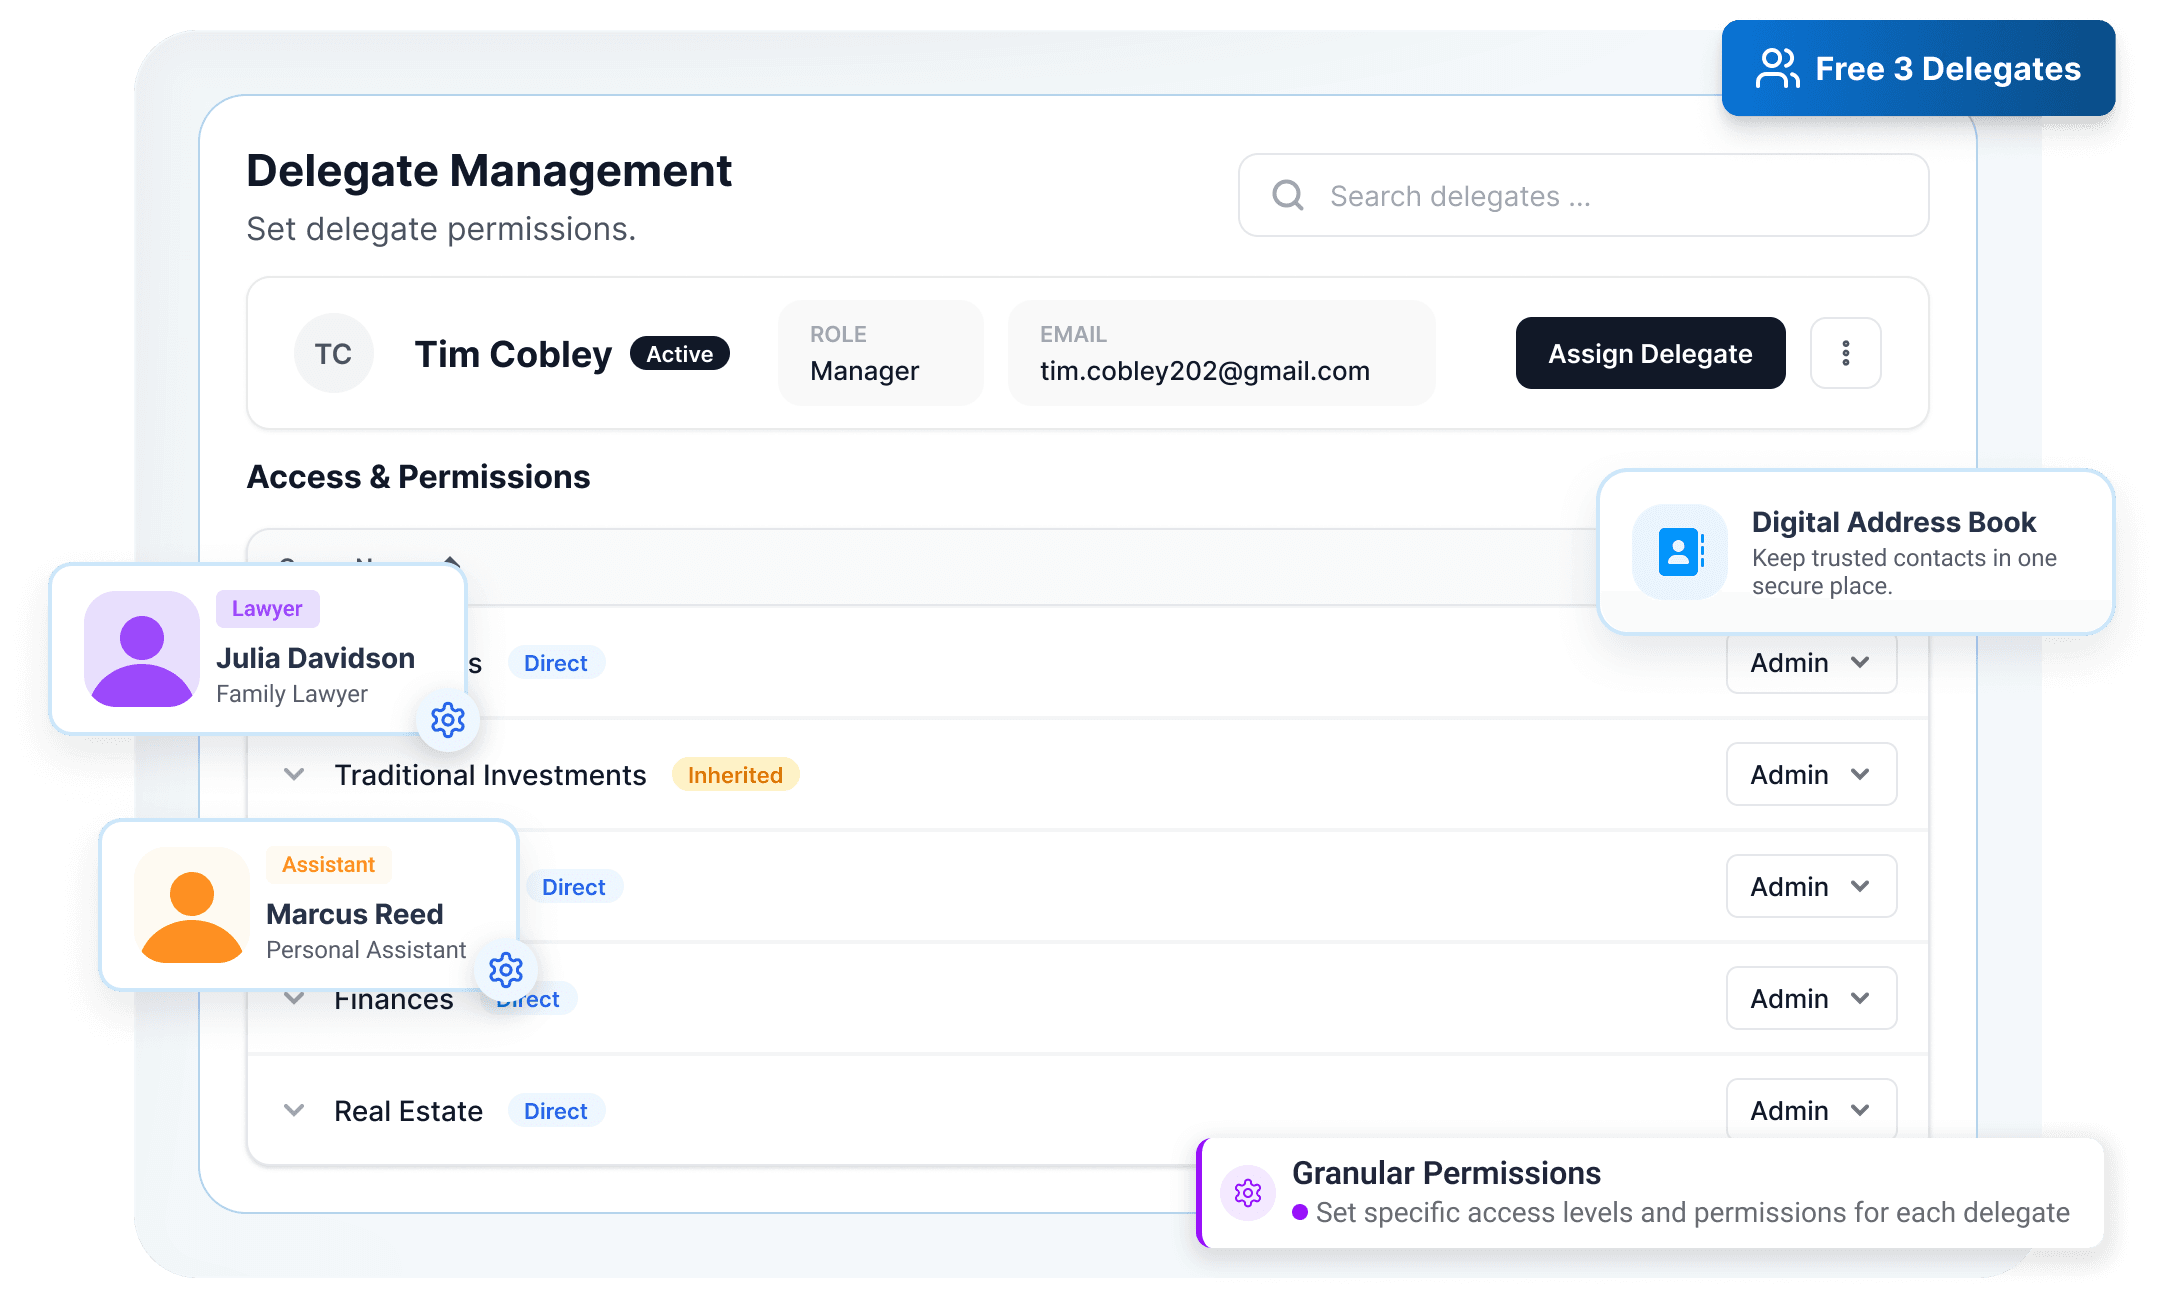Open Admin dropdown for Traditional Investments
The image size is (2164, 1308).
click(1811, 774)
